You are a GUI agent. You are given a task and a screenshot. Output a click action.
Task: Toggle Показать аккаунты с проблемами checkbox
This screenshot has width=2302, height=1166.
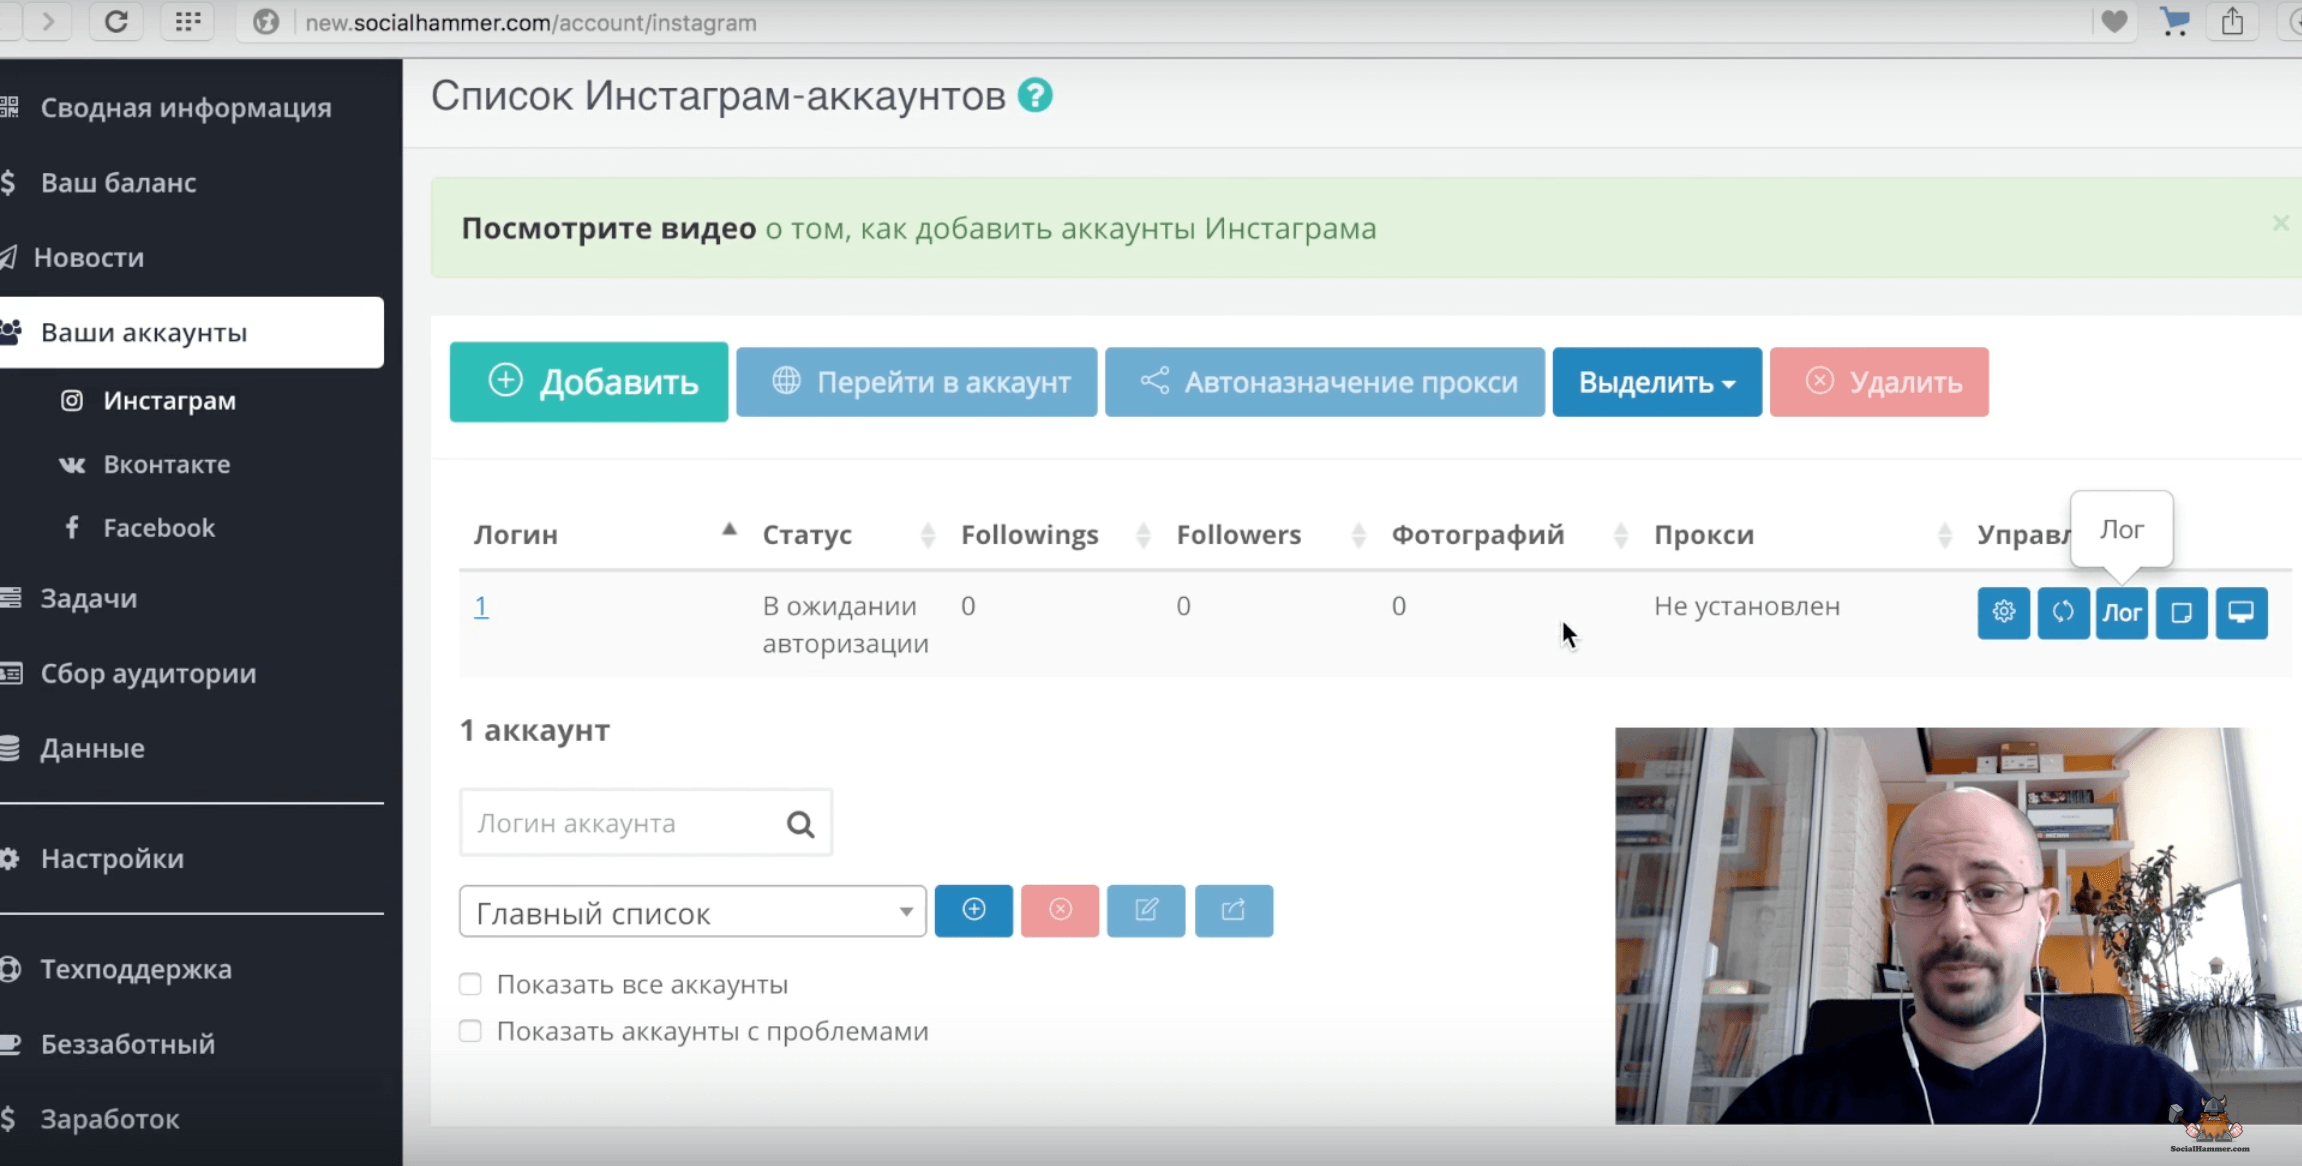(470, 1031)
